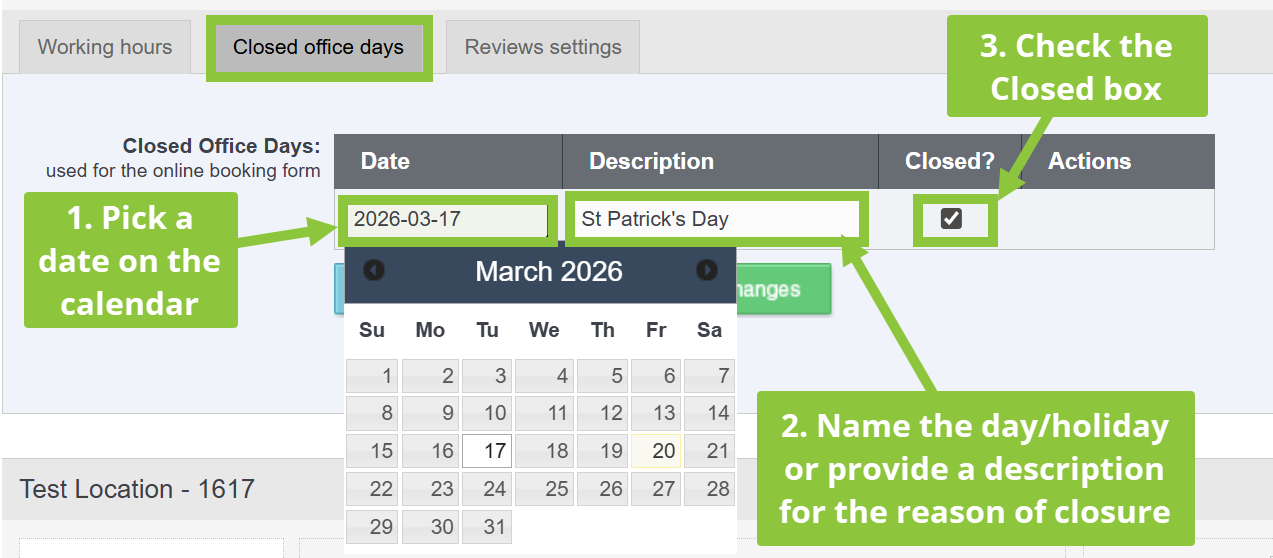
Task: Pick March 1 on the calendar
Action: (372, 377)
